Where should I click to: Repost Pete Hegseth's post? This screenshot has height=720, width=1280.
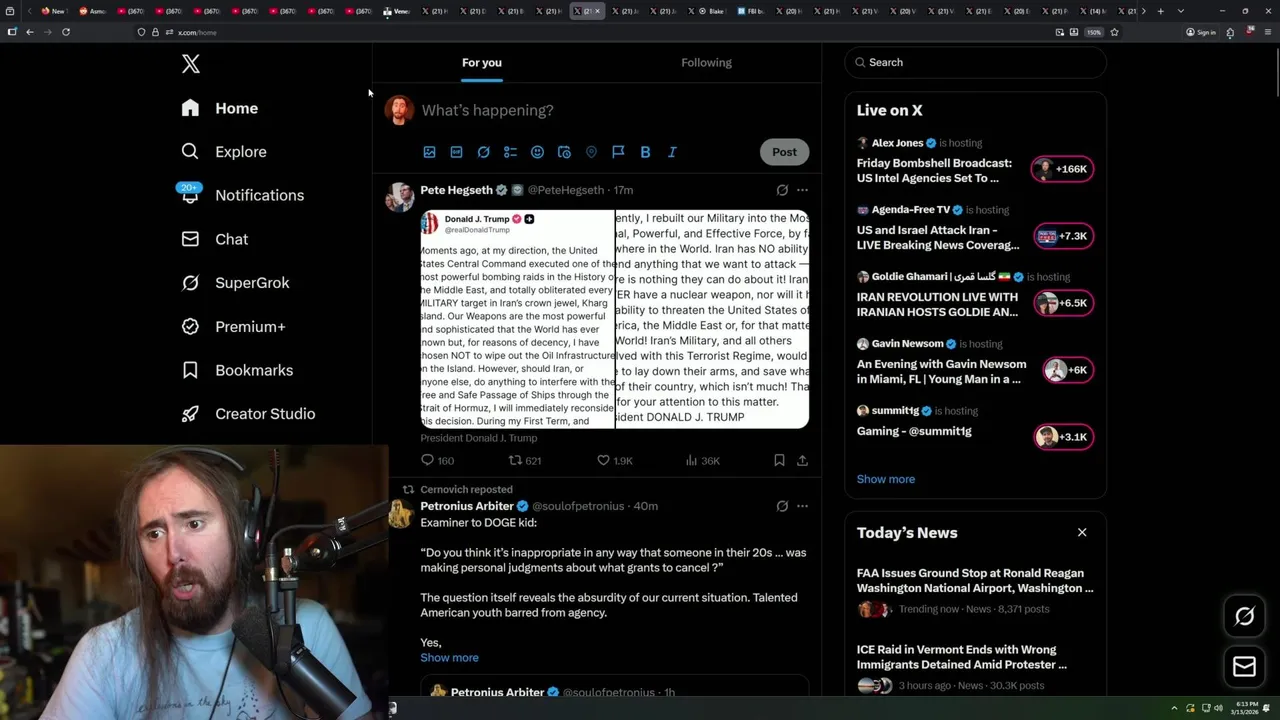click(x=525, y=461)
